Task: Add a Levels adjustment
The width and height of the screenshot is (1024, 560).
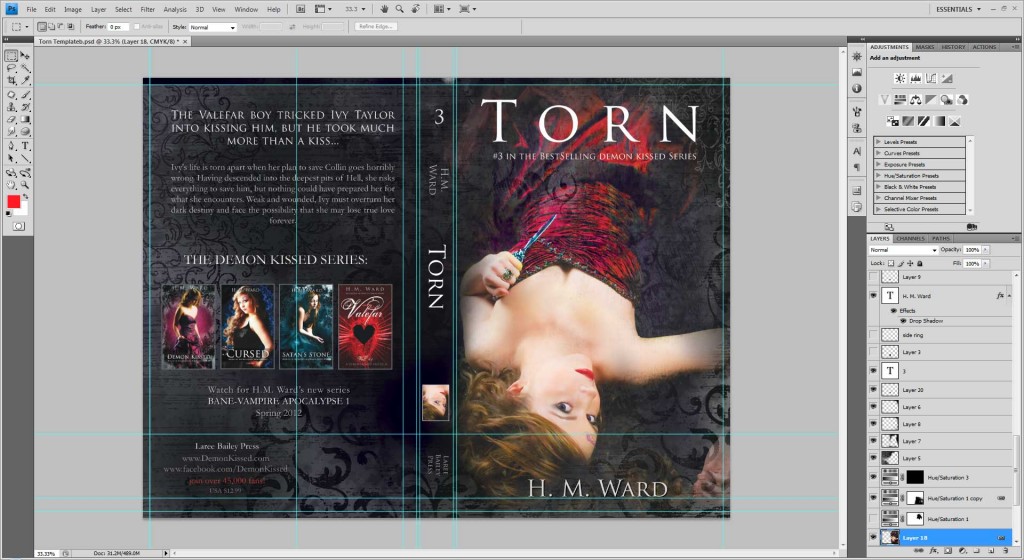Action: tap(916, 78)
